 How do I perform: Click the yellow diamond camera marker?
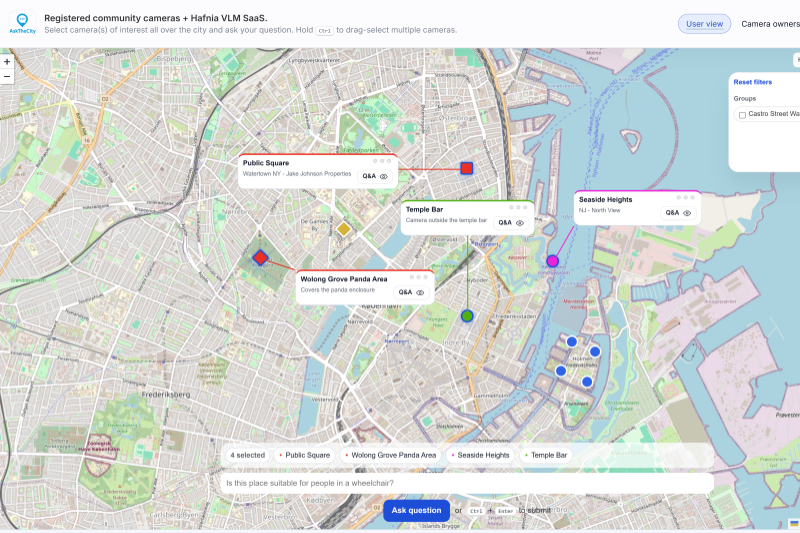(343, 229)
